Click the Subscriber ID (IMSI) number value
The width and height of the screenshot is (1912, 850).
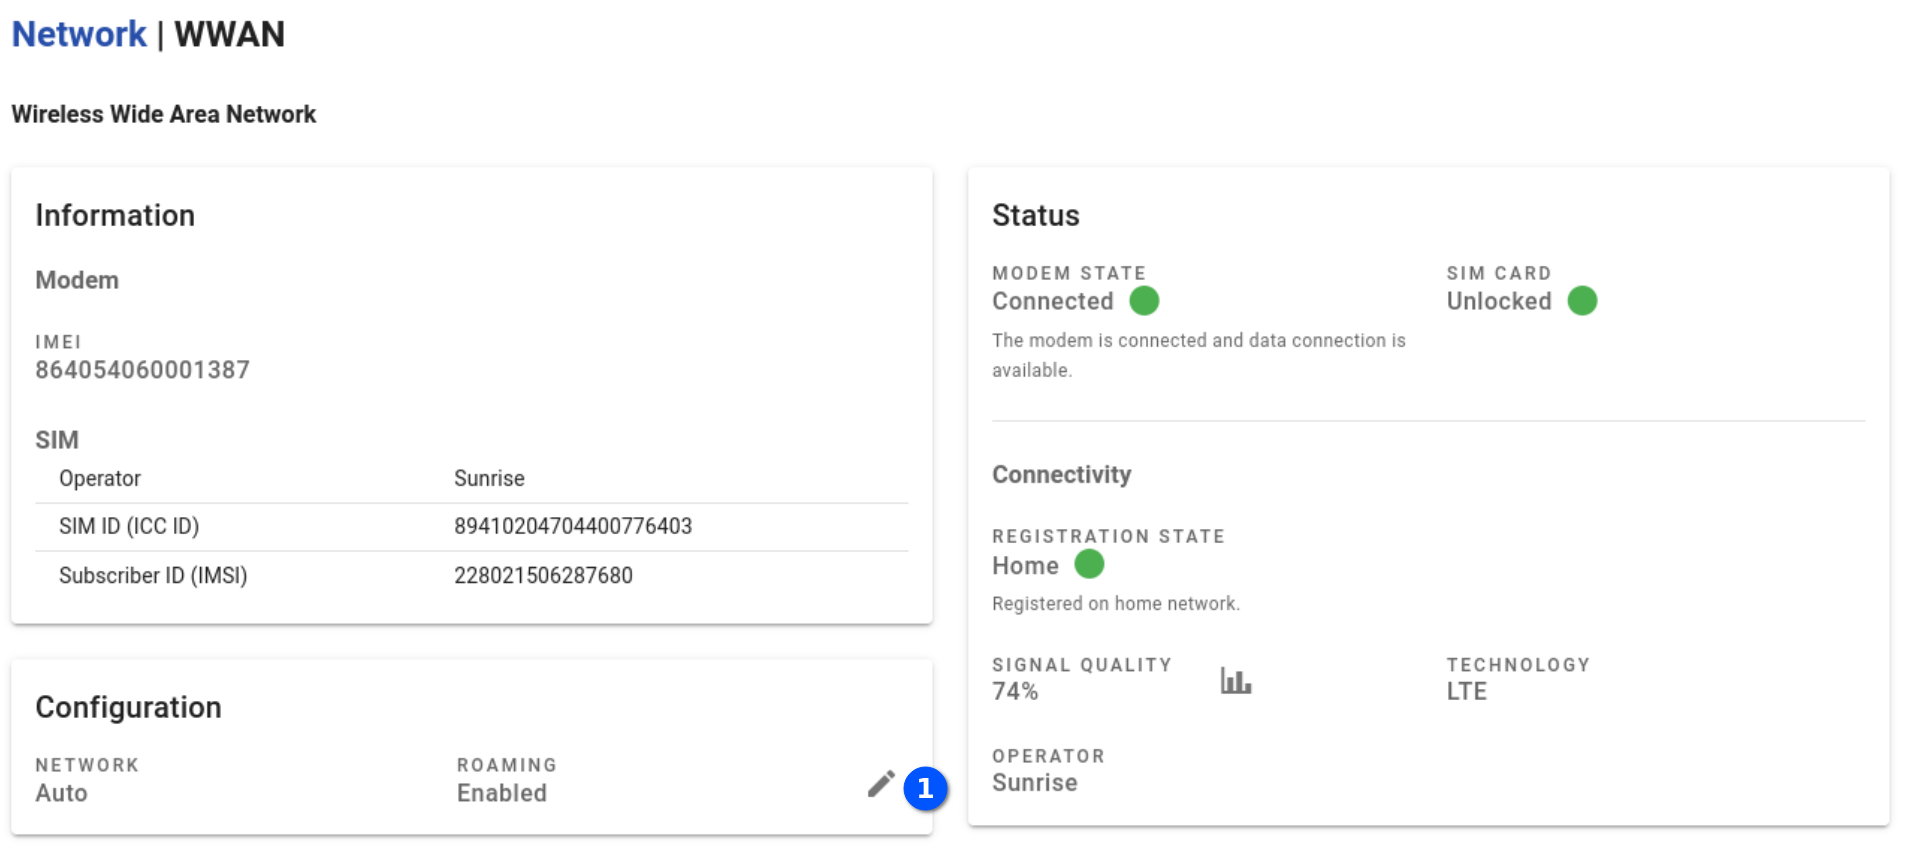click(x=543, y=576)
